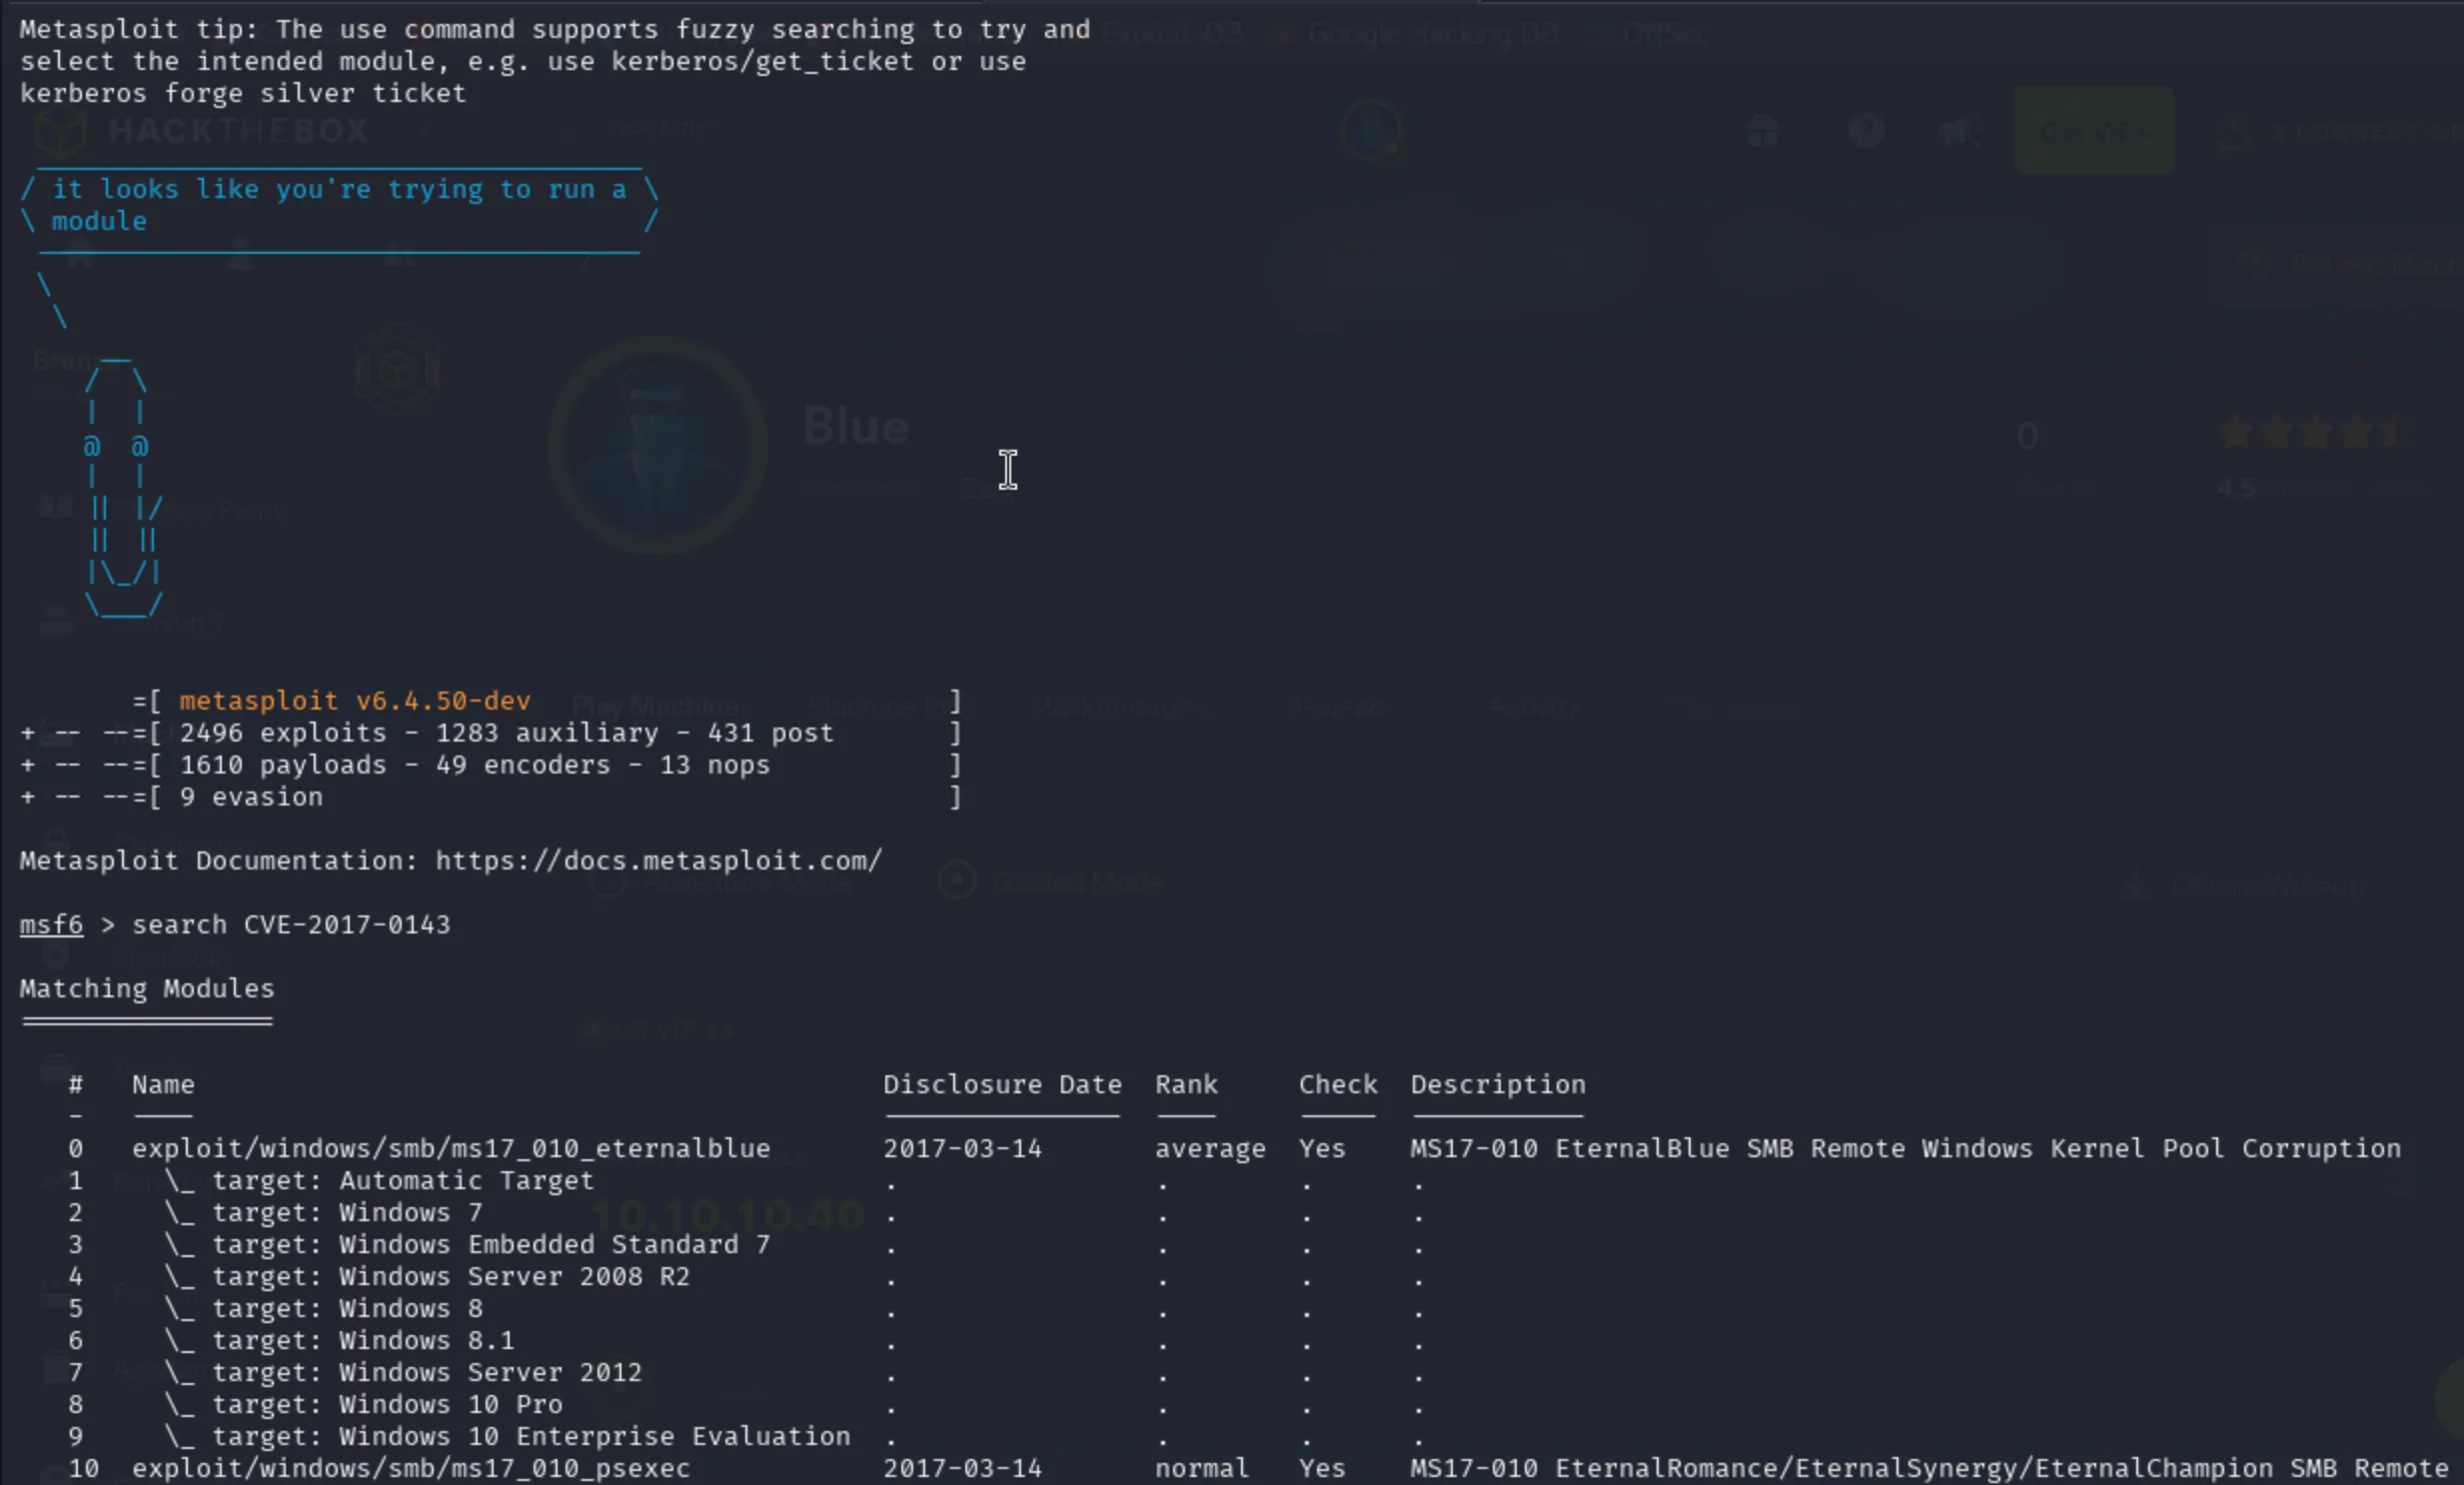Click the '#' column header
This screenshot has height=1485, width=2464.
point(76,1084)
